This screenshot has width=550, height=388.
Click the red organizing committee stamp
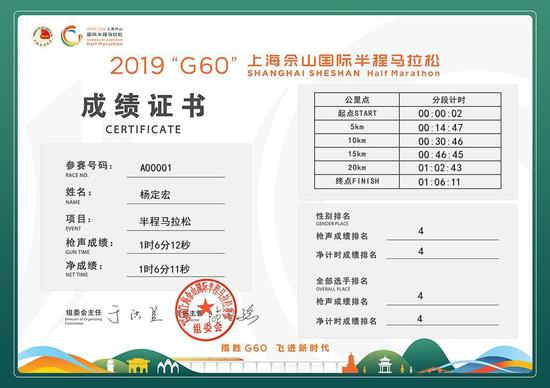tap(206, 310)
